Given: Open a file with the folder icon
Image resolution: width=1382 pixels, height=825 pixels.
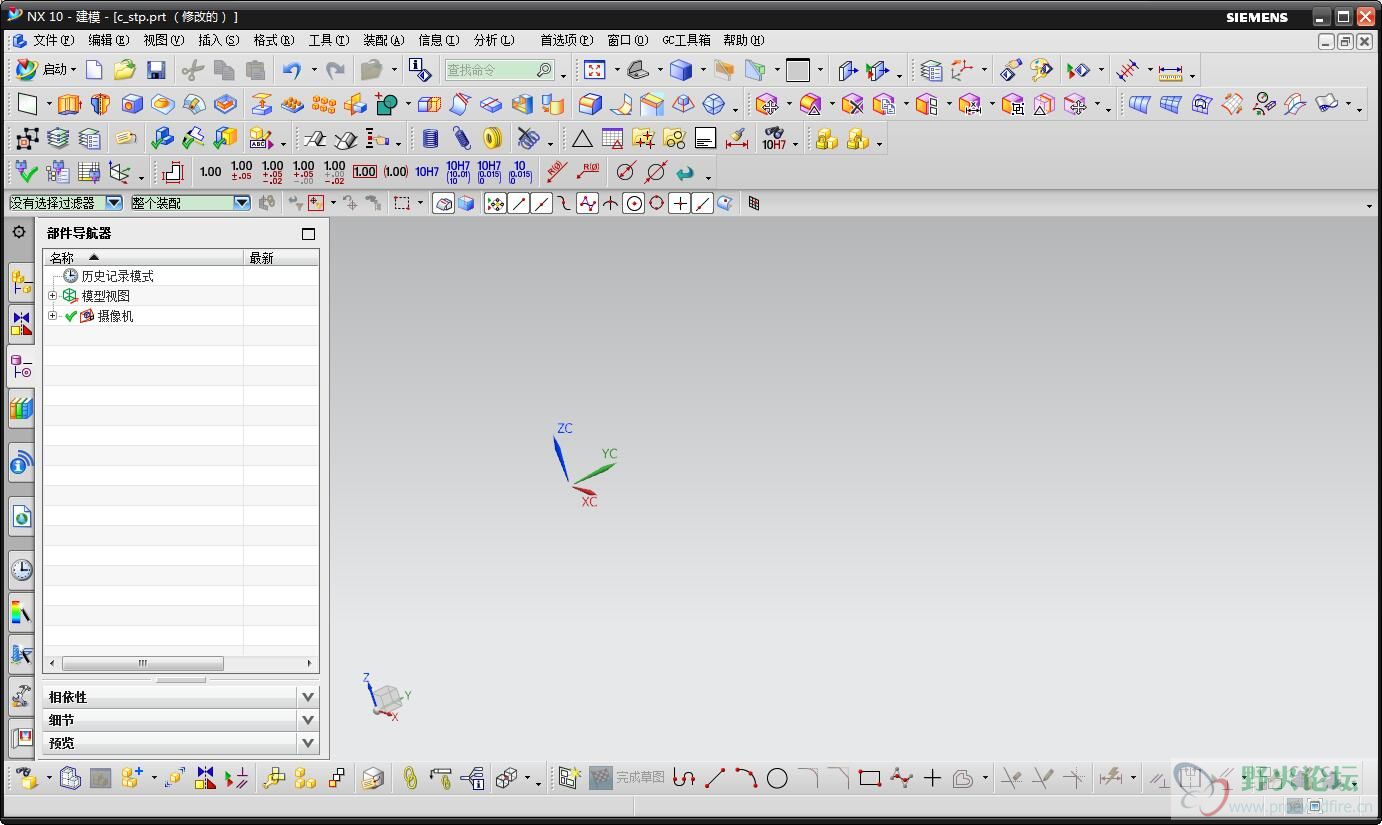Looking at the screenshot, I should click(x=124, y=70).
